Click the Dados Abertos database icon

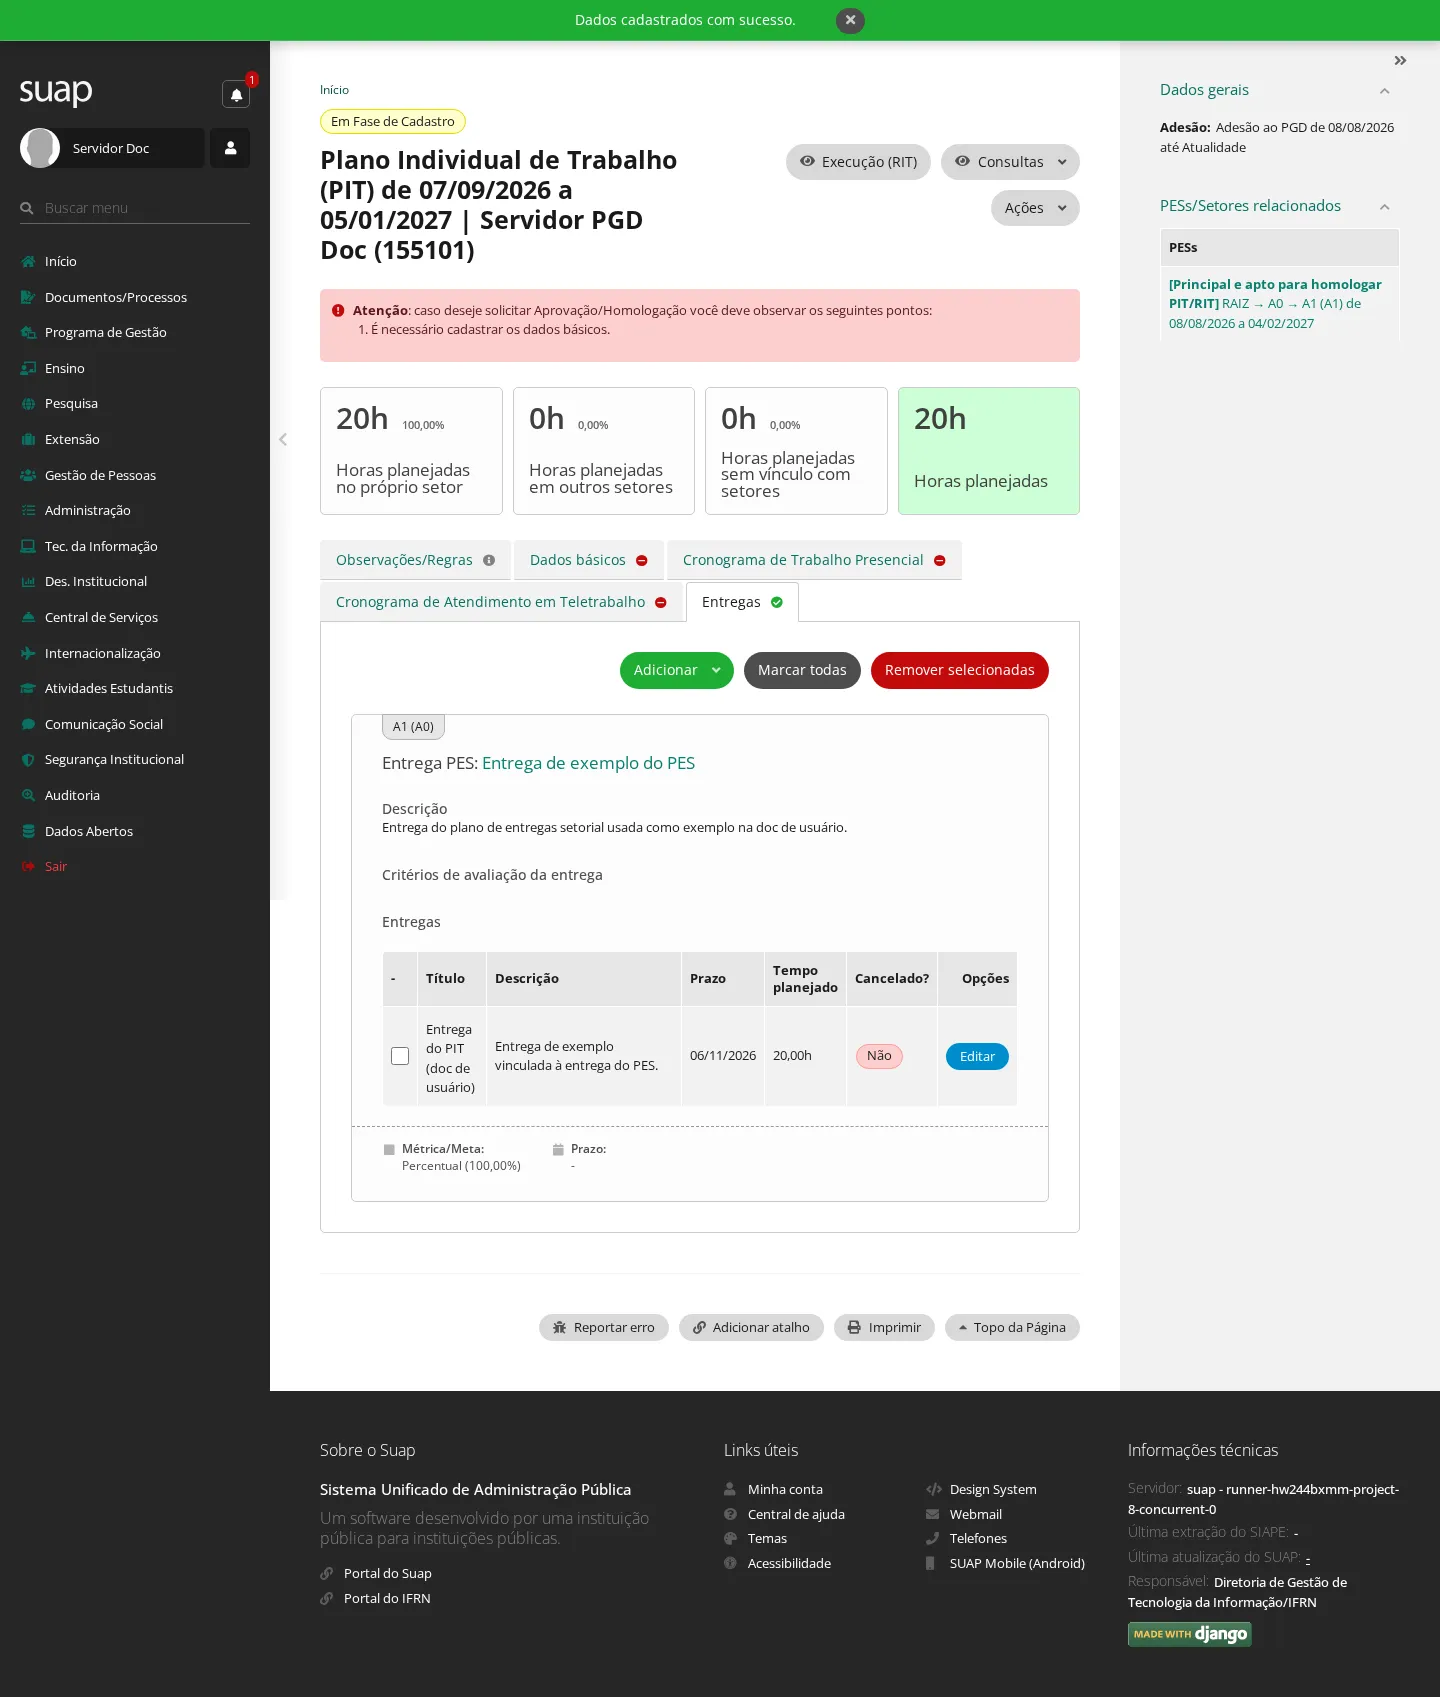coord(28,831)
